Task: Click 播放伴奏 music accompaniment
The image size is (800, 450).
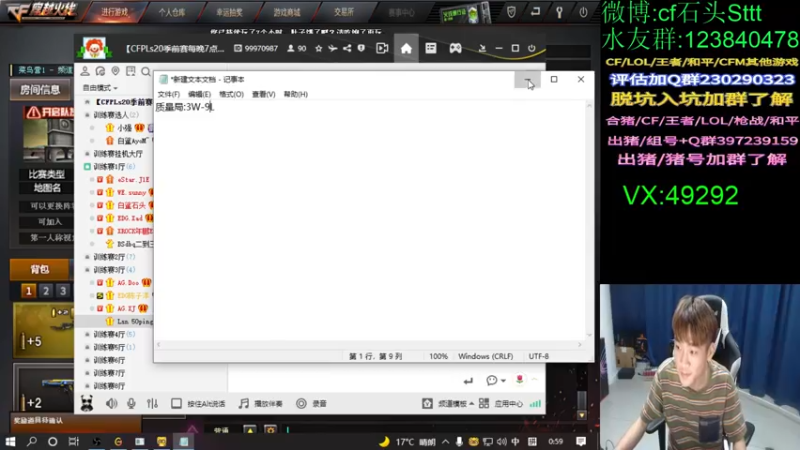Action: click(x=261, y=404)
